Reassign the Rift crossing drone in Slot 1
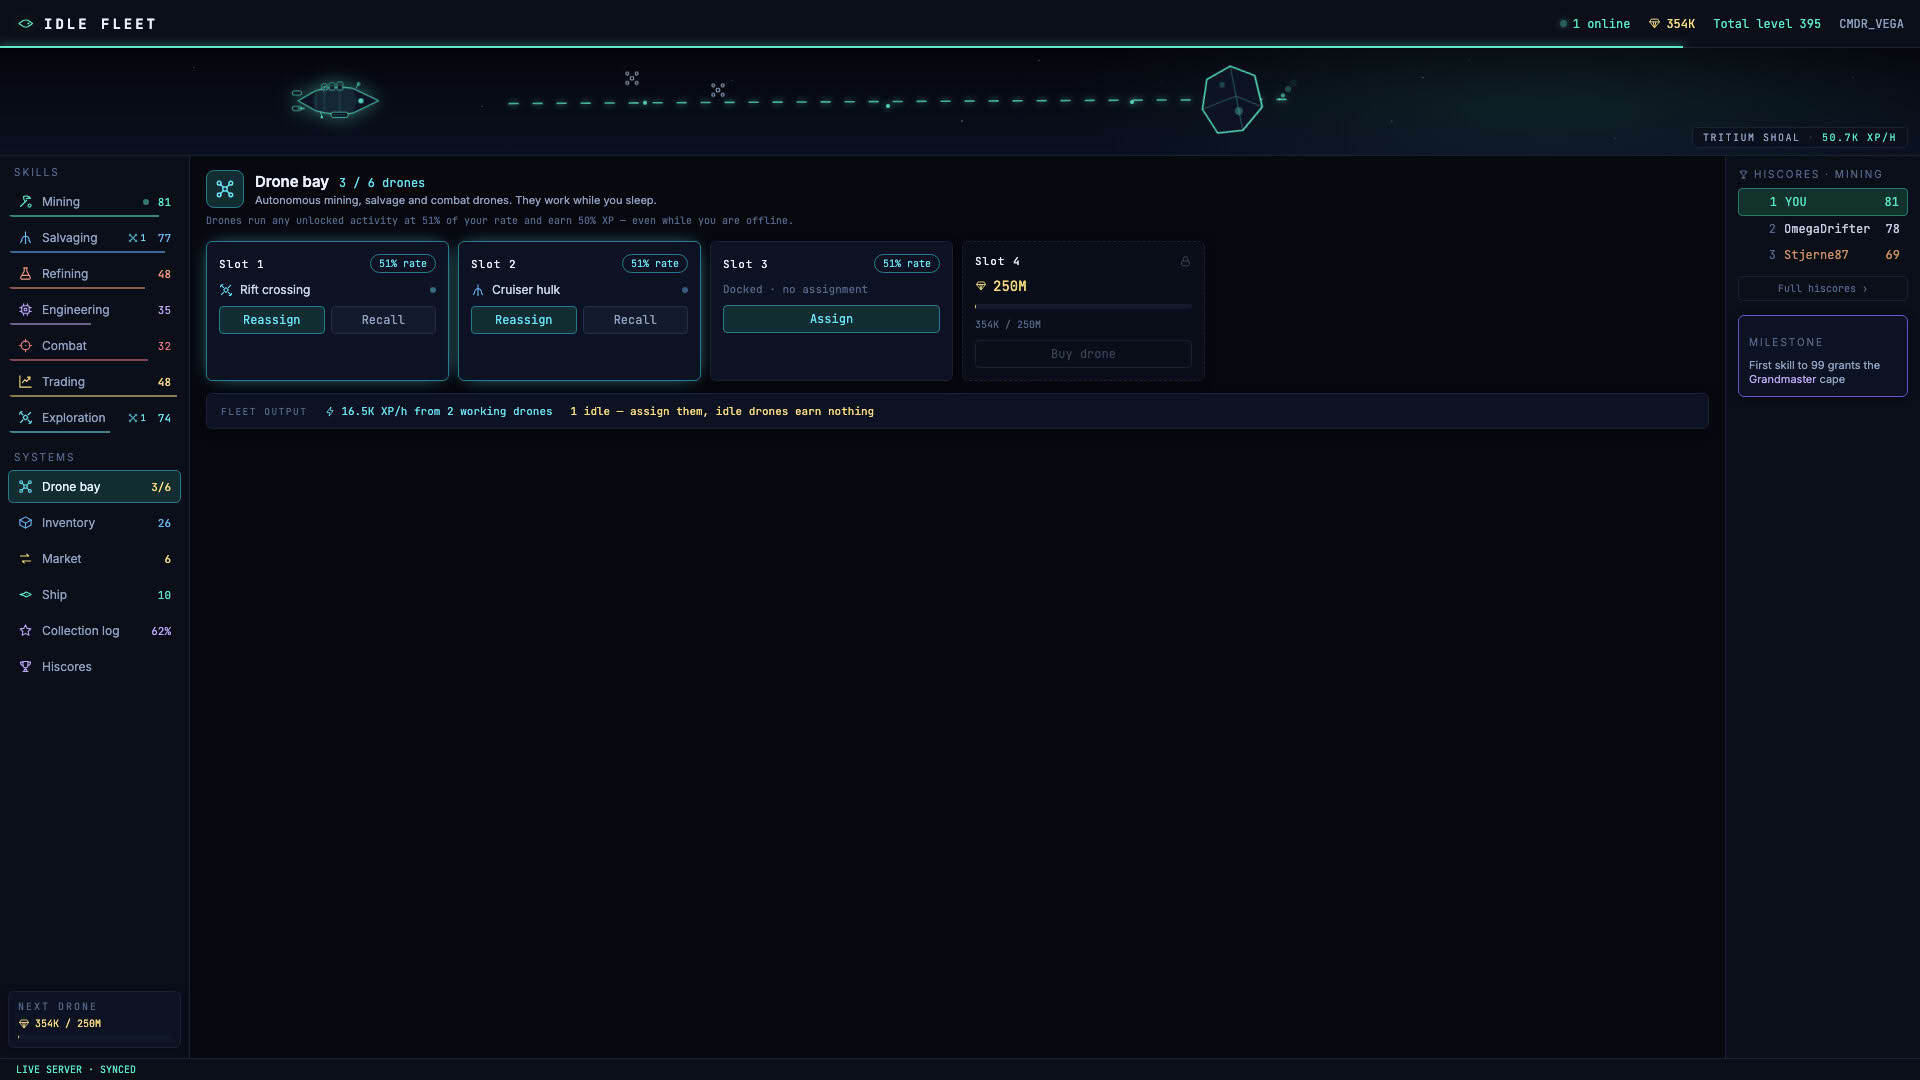The width and height of the screenshot is (1920, 1080). (x=272, y=320)
